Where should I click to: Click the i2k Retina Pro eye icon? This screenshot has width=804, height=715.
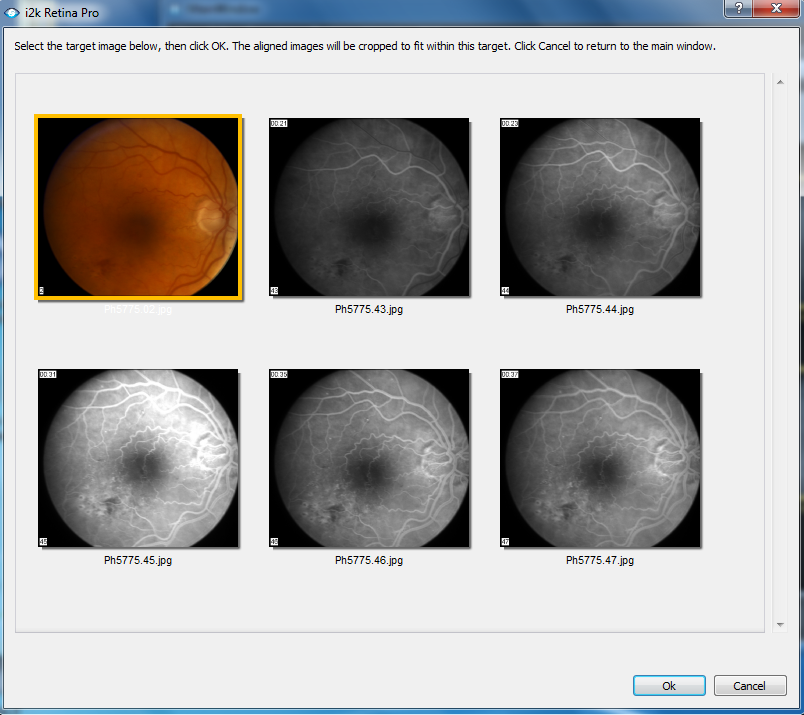[11, 13]
